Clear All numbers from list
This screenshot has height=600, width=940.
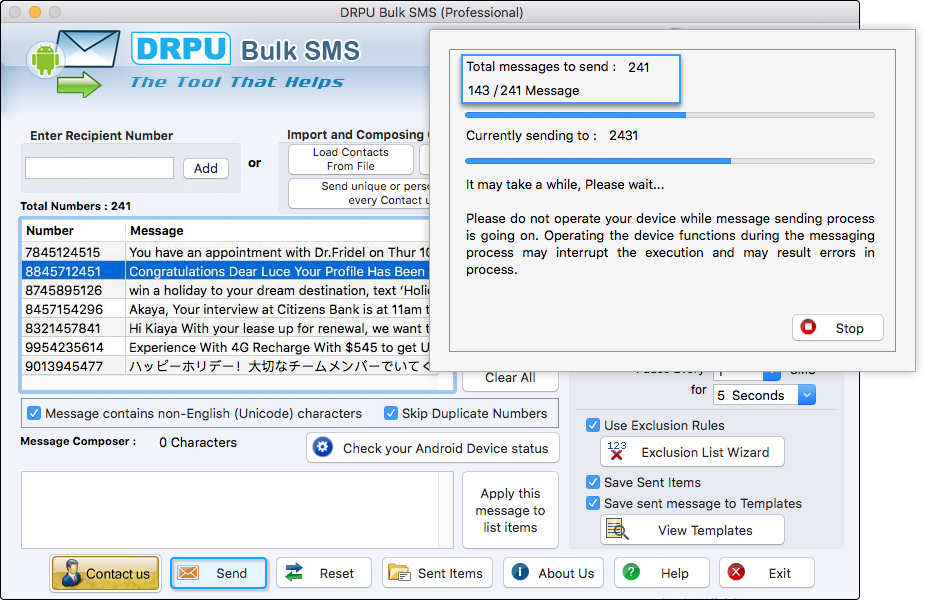(x=510, y=379)
